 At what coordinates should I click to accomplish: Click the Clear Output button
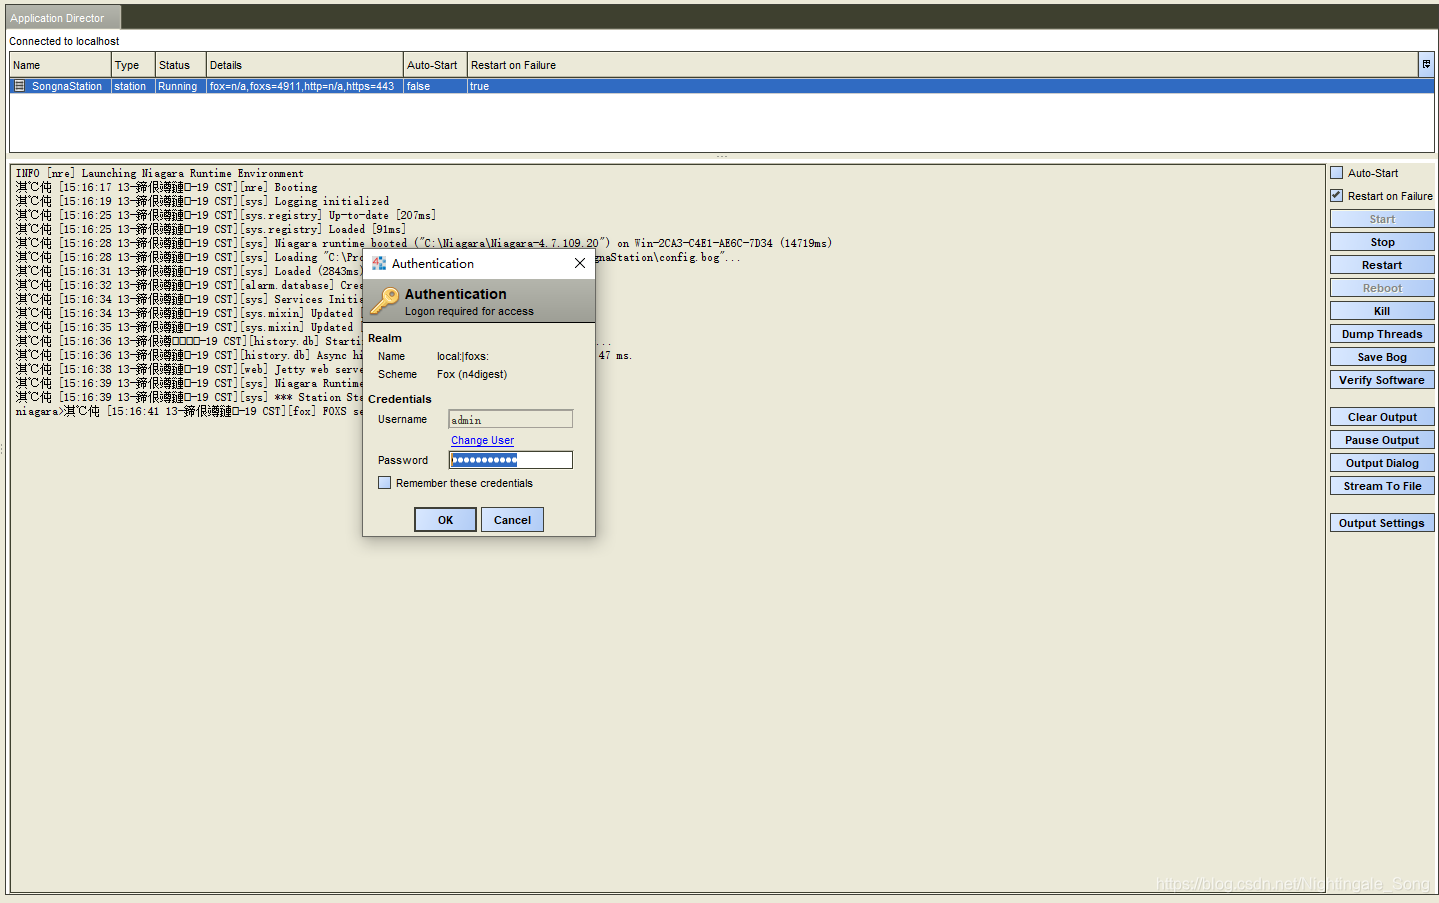(1382, 417)
